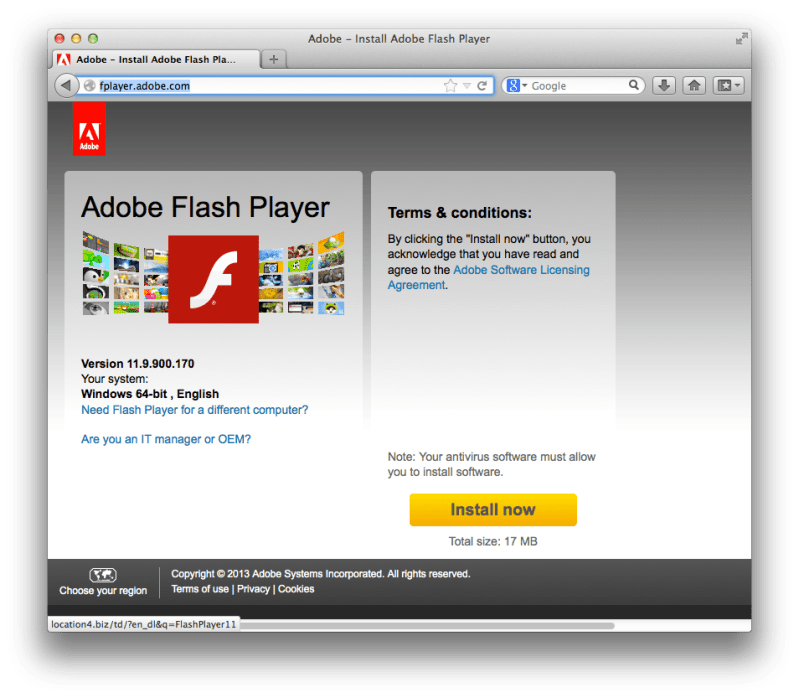Click the red Adobe logo
This screenshot has width=799, height=698.
(x=89, y=129)
